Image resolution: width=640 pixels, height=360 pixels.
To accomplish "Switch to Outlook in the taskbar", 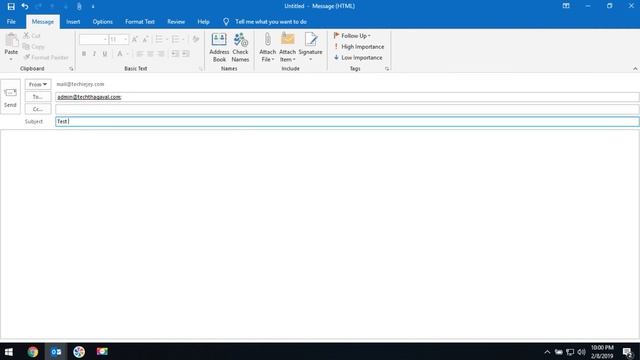I will tap(56, 351).
